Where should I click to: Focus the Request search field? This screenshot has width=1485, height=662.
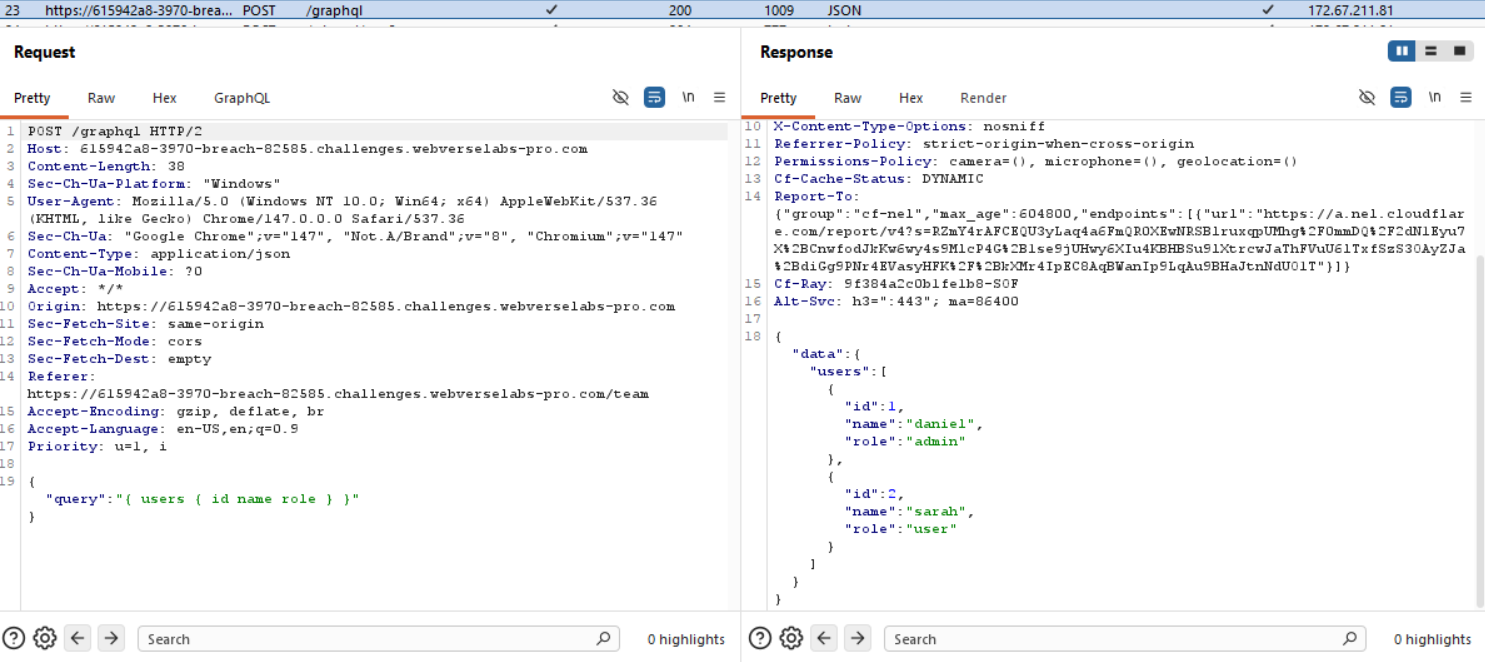378,639
